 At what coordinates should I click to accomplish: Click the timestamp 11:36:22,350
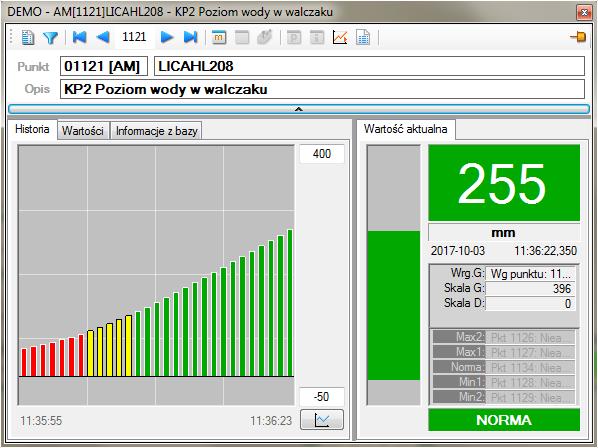click(x=545, y=250)
